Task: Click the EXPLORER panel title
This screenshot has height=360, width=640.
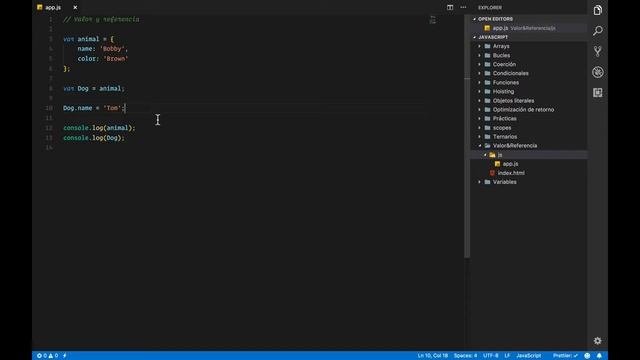Action: [490, 8]
